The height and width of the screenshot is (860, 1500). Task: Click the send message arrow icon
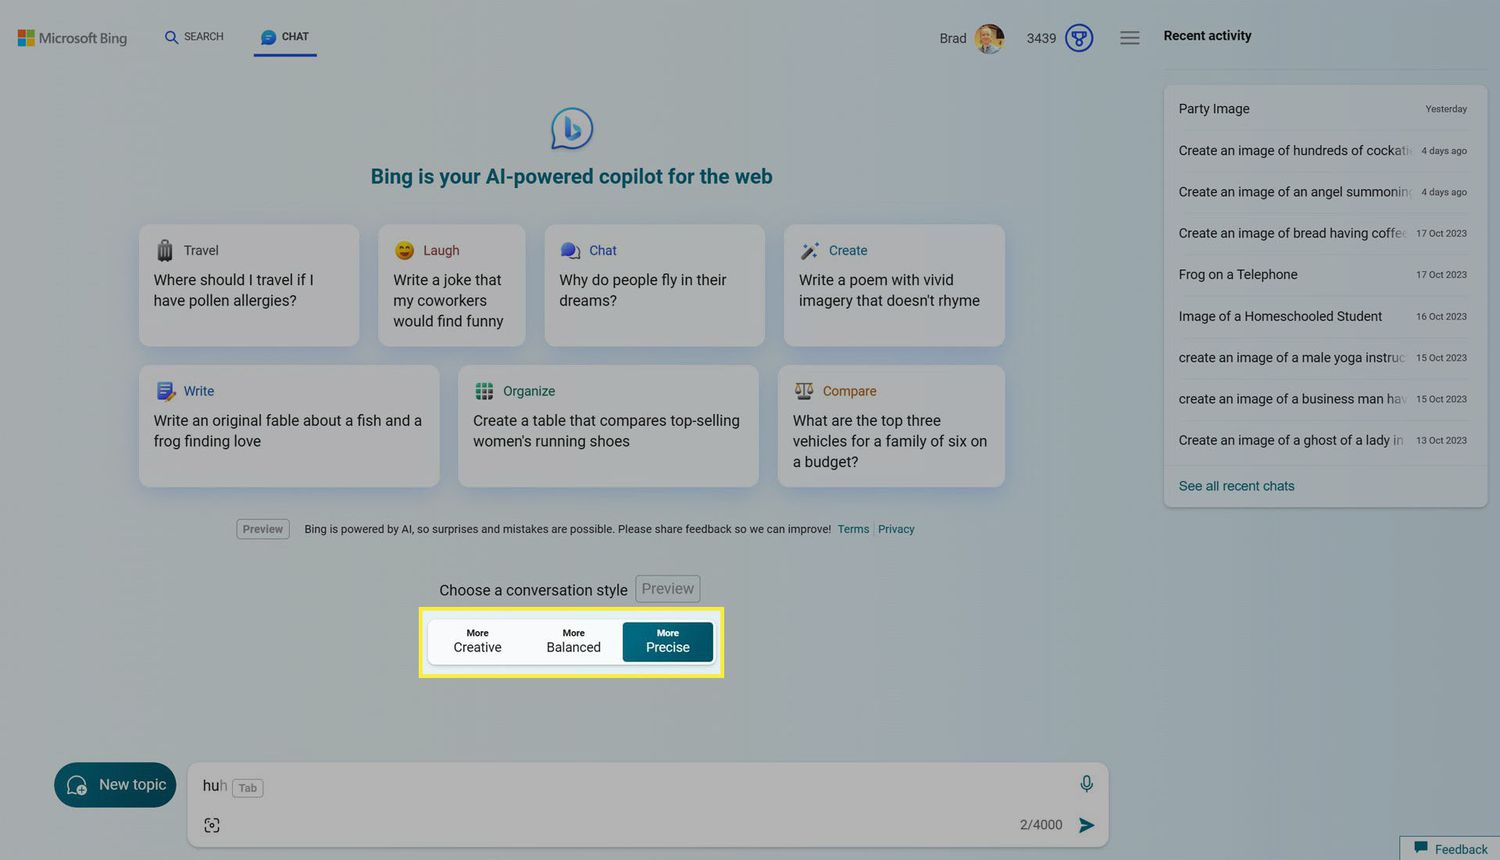(x=1086, y=825)
